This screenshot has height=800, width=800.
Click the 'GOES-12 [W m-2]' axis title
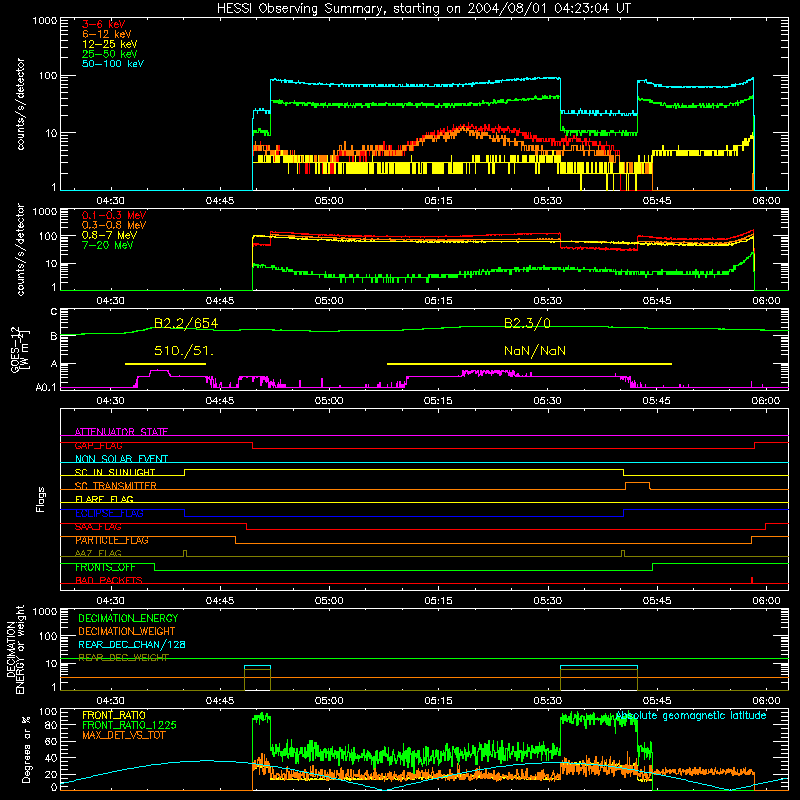[19, 349]
